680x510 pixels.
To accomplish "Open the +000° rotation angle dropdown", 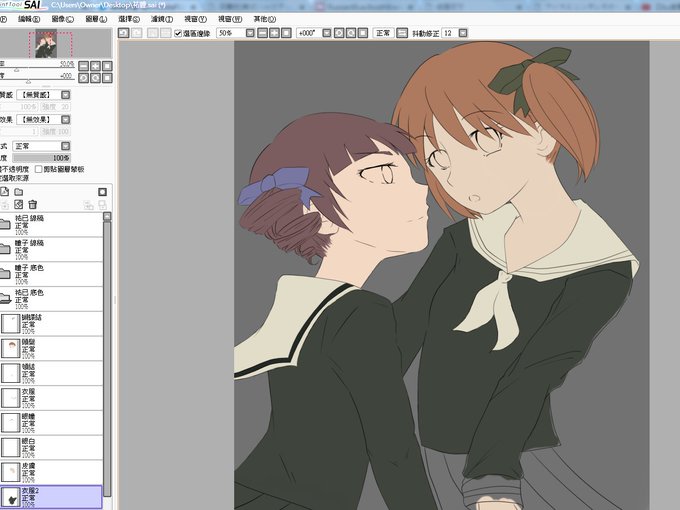I will tap(327, 33).
